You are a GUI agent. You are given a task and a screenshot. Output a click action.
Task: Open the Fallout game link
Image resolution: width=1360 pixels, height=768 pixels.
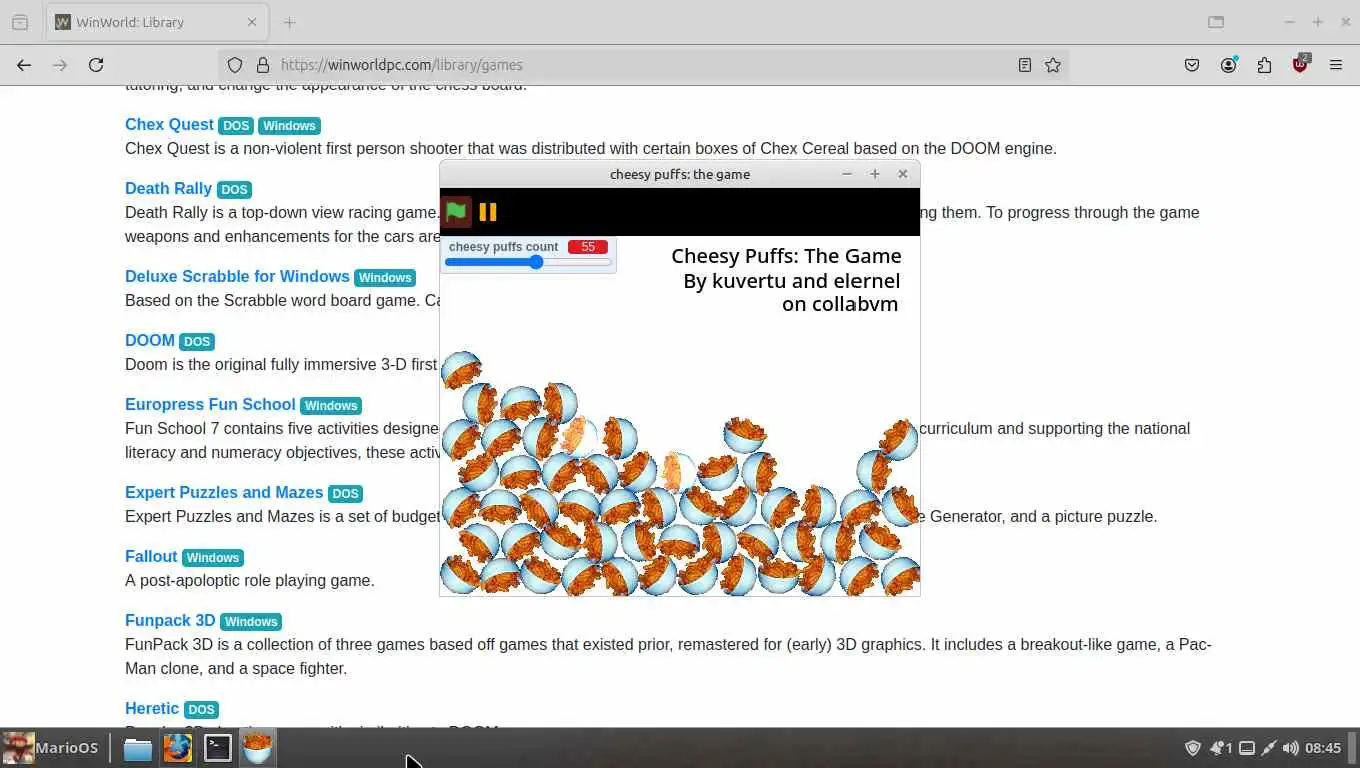tap(151, 556)
